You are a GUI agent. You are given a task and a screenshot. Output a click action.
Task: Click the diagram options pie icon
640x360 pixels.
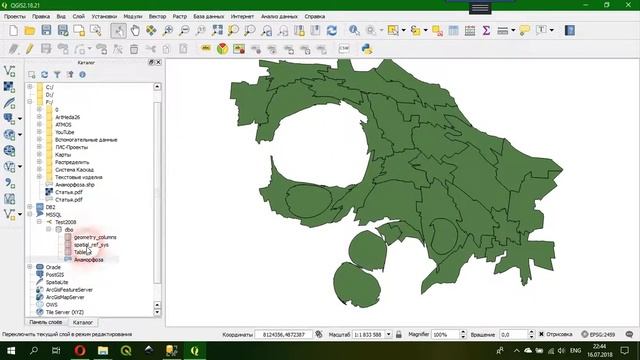[x=222, y=49]
